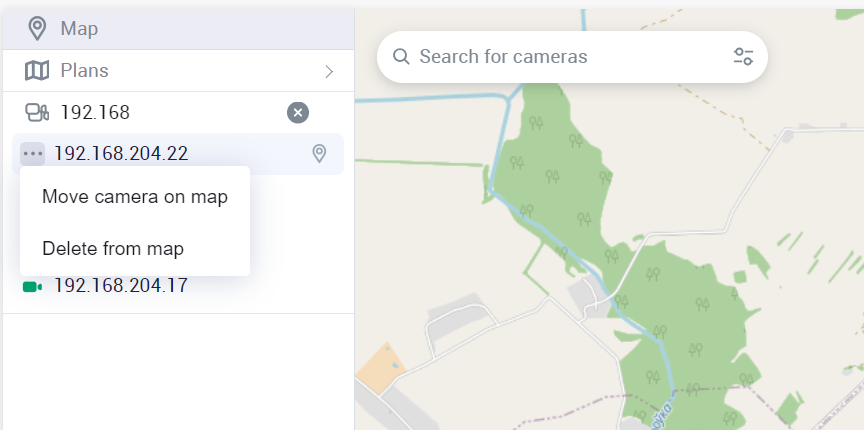This screenshot has height=430, width=864.
Task: Open the Plans section label
Action: [x=84, y=71]
